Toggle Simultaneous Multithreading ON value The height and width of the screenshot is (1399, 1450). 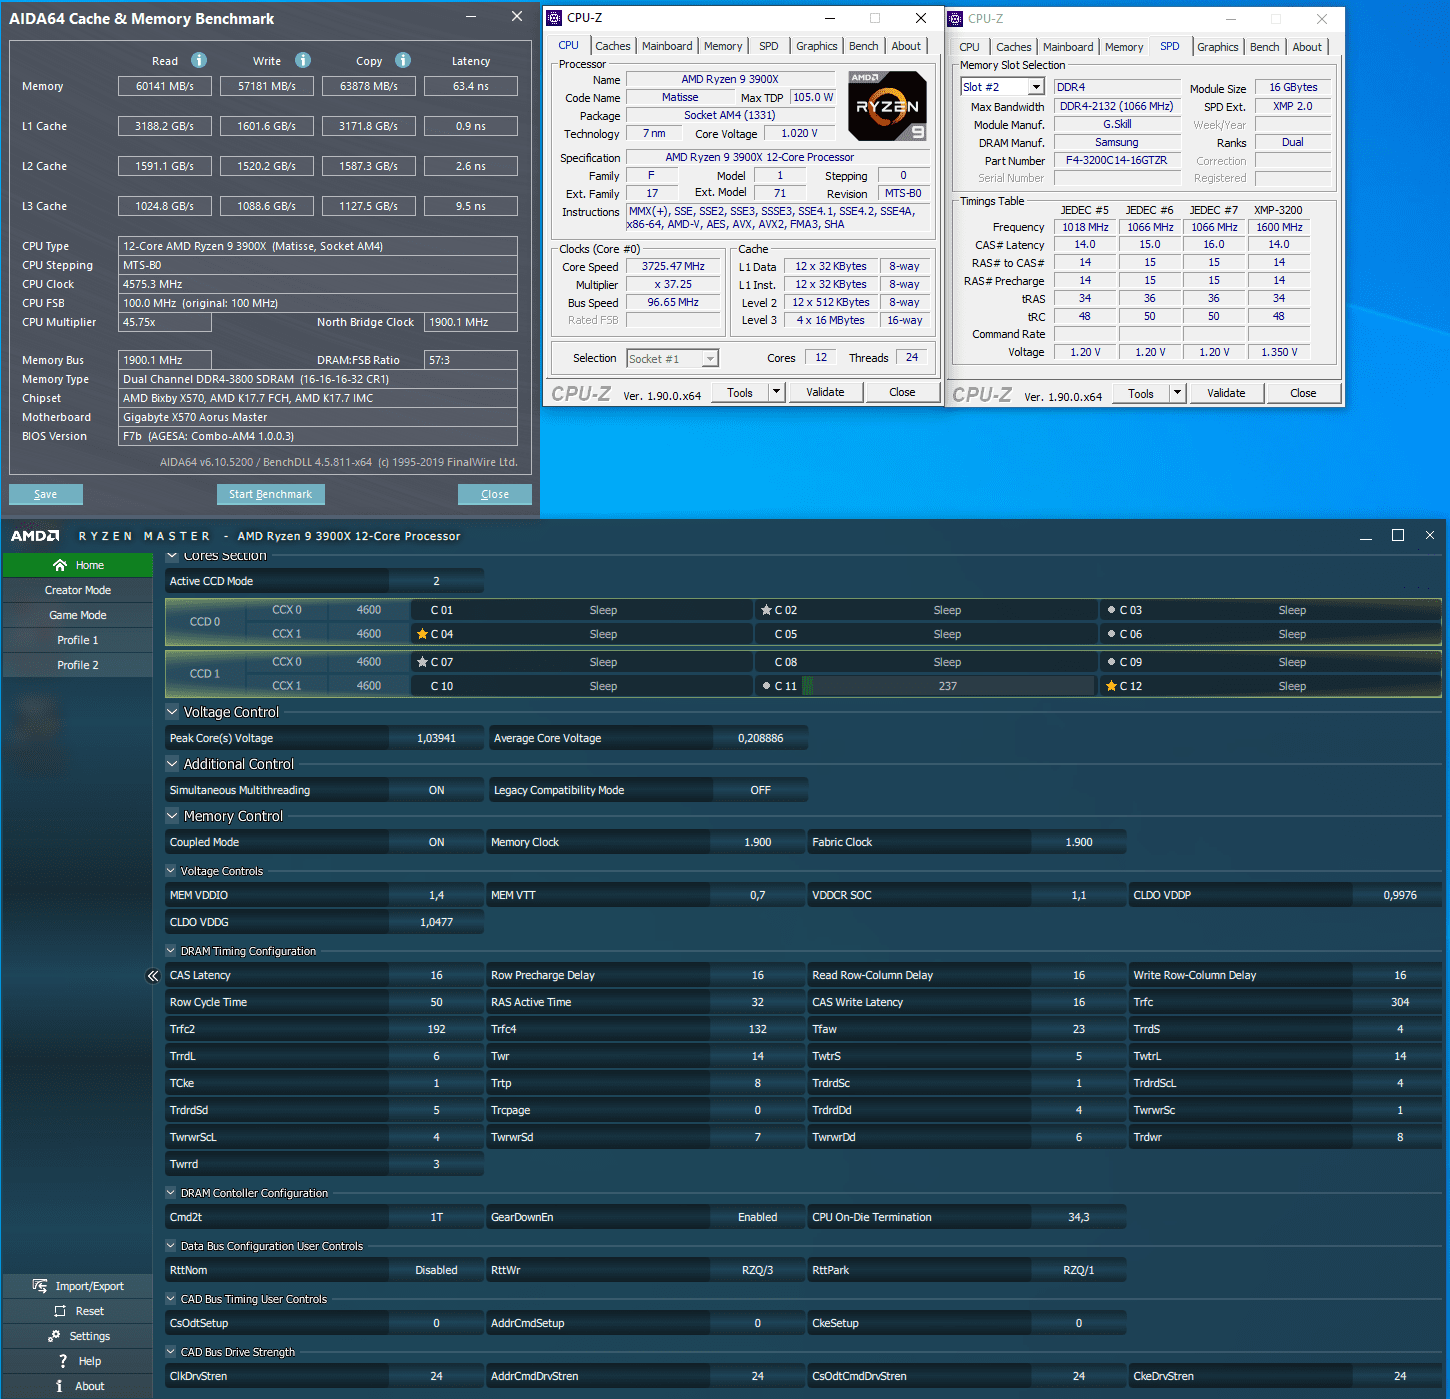pyautogui.click(x=437, y=790)
